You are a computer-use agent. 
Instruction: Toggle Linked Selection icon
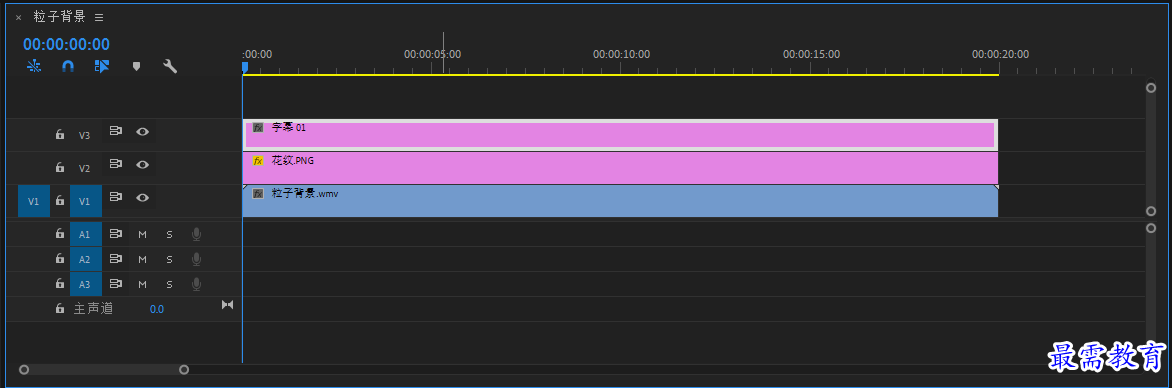(x=102, y=67)
